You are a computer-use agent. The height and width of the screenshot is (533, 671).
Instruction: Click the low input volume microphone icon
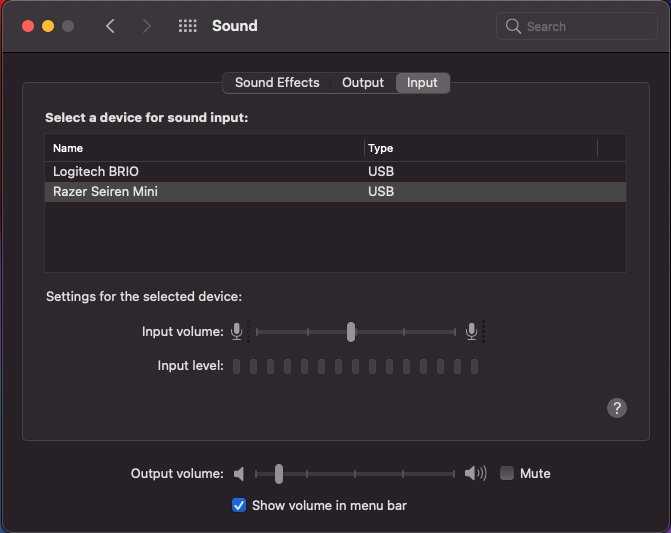(237, 332)
